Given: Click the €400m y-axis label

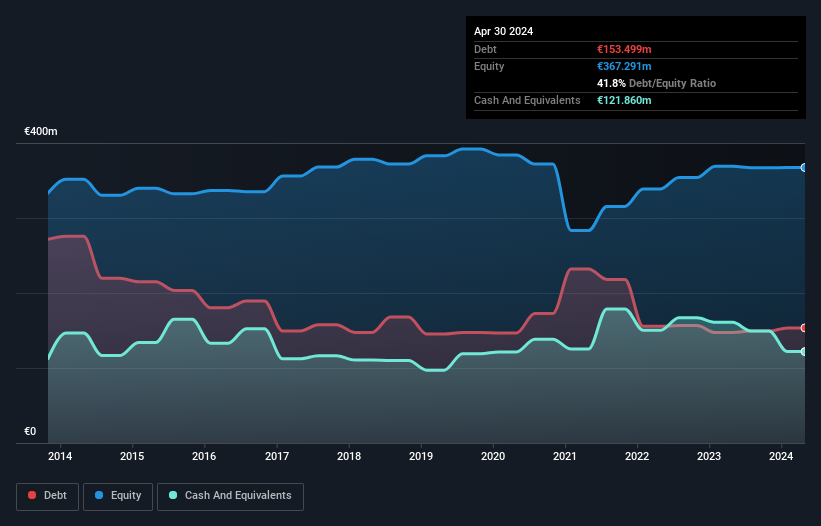Looking at the screenshot, I should point(41,131).
